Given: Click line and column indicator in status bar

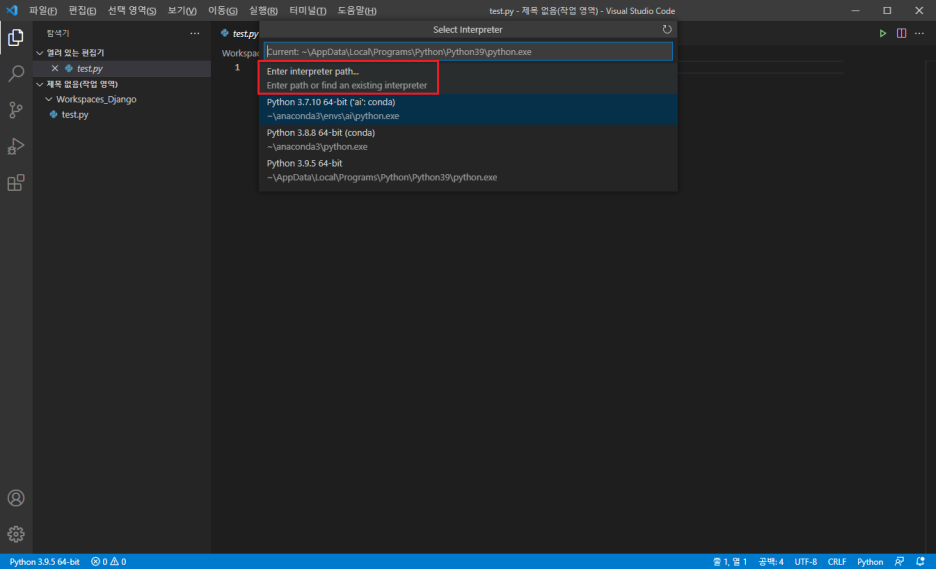Looking at the screenshot, I should [x=729, y=562].
